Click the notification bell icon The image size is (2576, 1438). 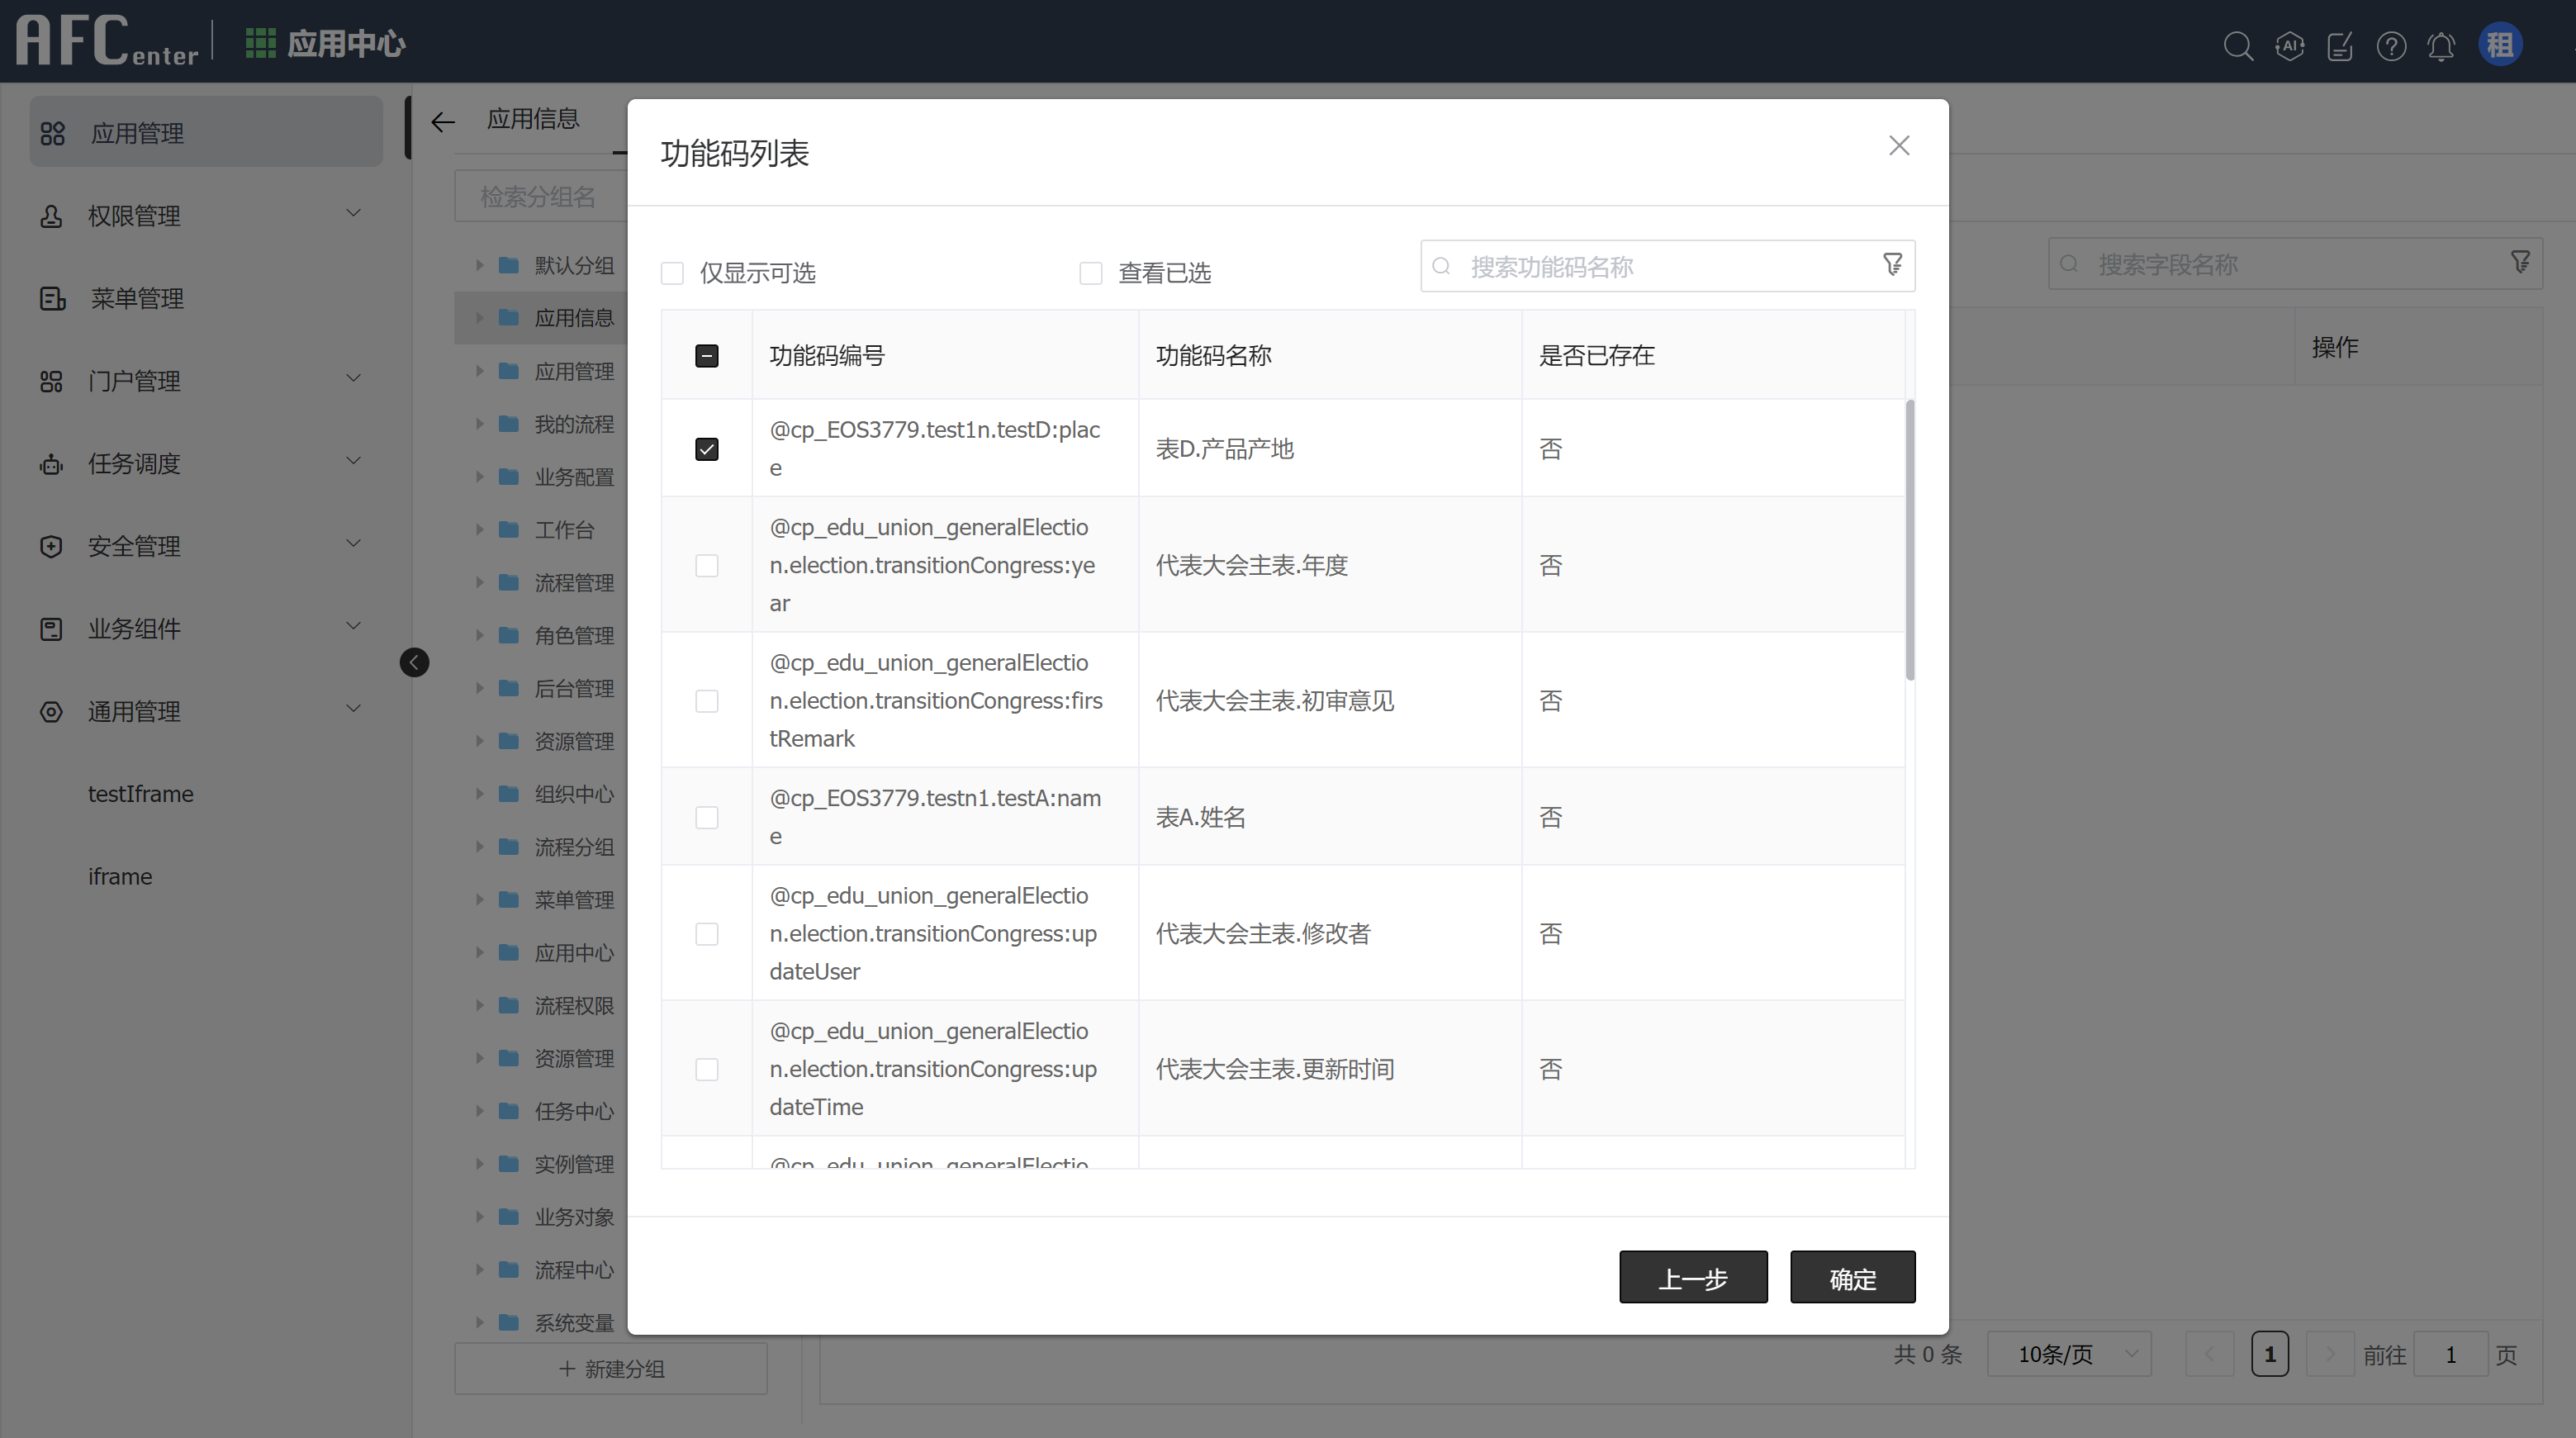pos(2441,46)
